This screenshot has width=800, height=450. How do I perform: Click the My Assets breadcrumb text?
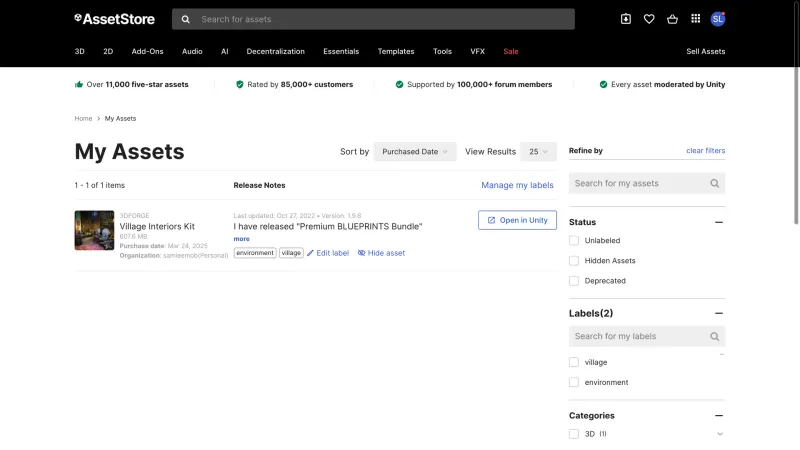point(120,118)
